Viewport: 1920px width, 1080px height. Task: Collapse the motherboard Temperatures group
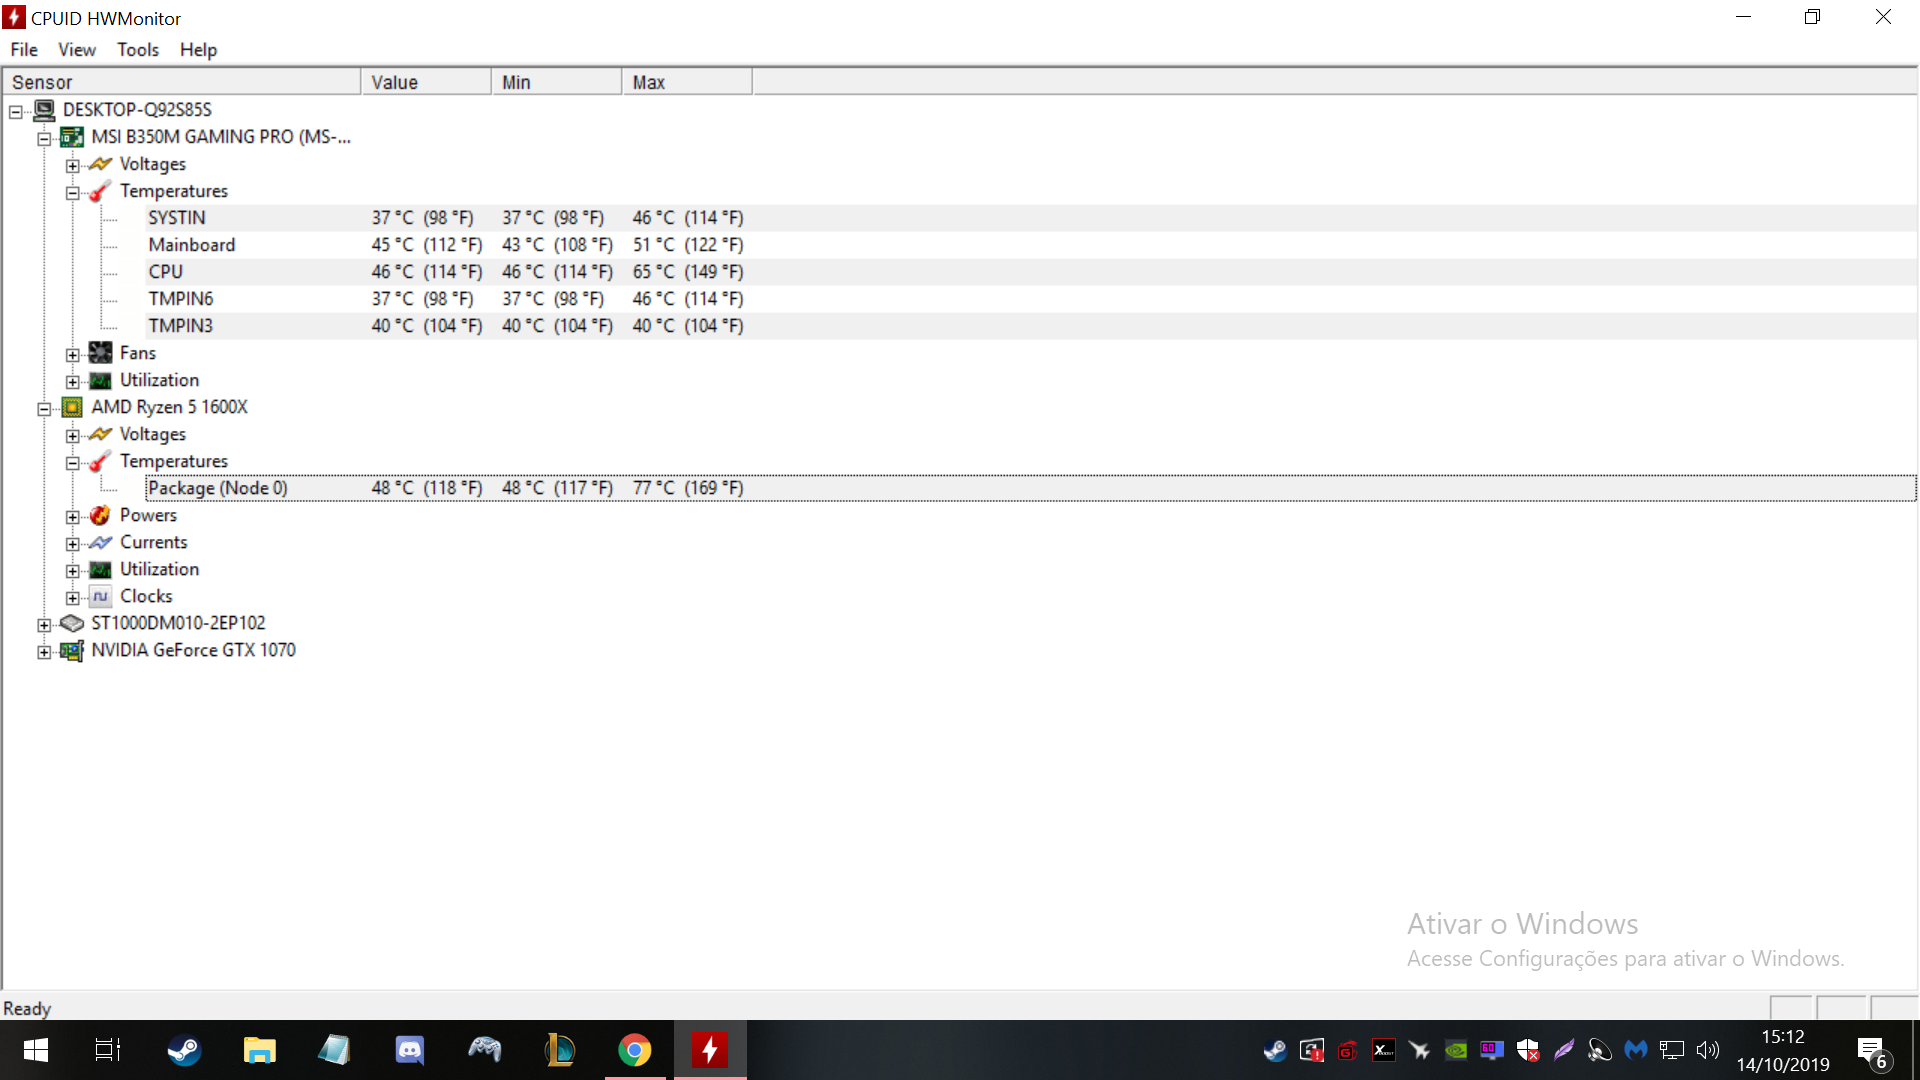(x=72, y=192)
